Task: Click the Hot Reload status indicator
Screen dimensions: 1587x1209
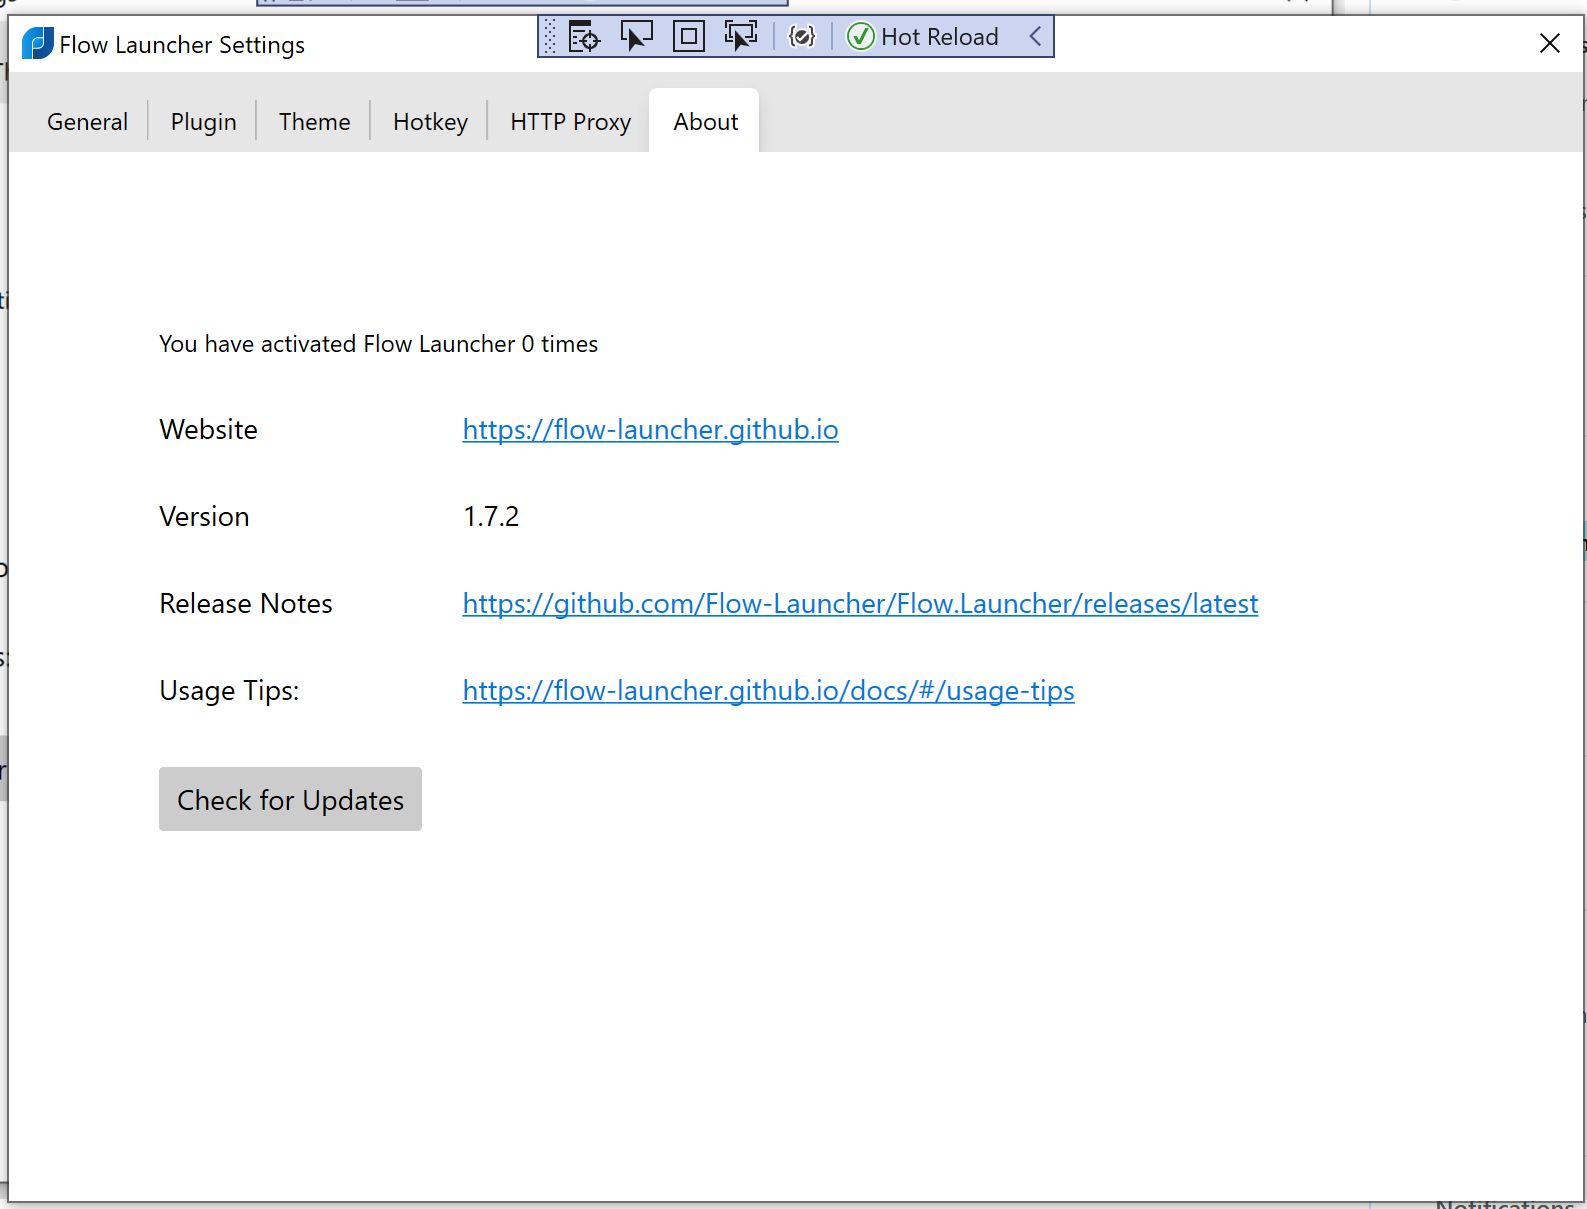Action: click(923, 37)
